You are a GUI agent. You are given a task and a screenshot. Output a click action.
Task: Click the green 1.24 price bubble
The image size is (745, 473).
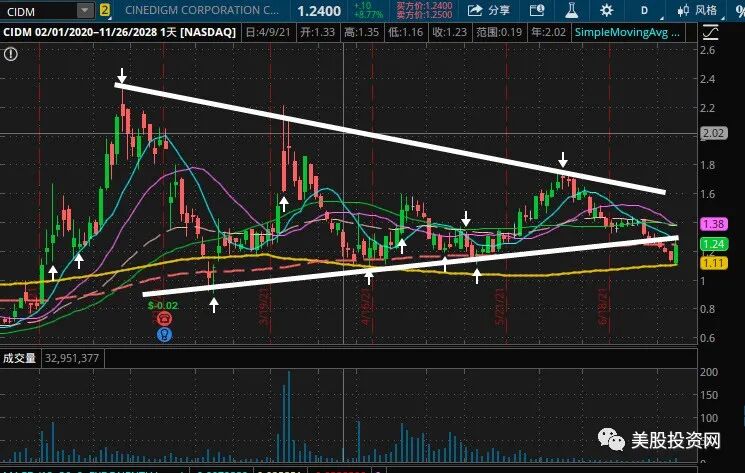pyautogui.click(x=714, y=244)
